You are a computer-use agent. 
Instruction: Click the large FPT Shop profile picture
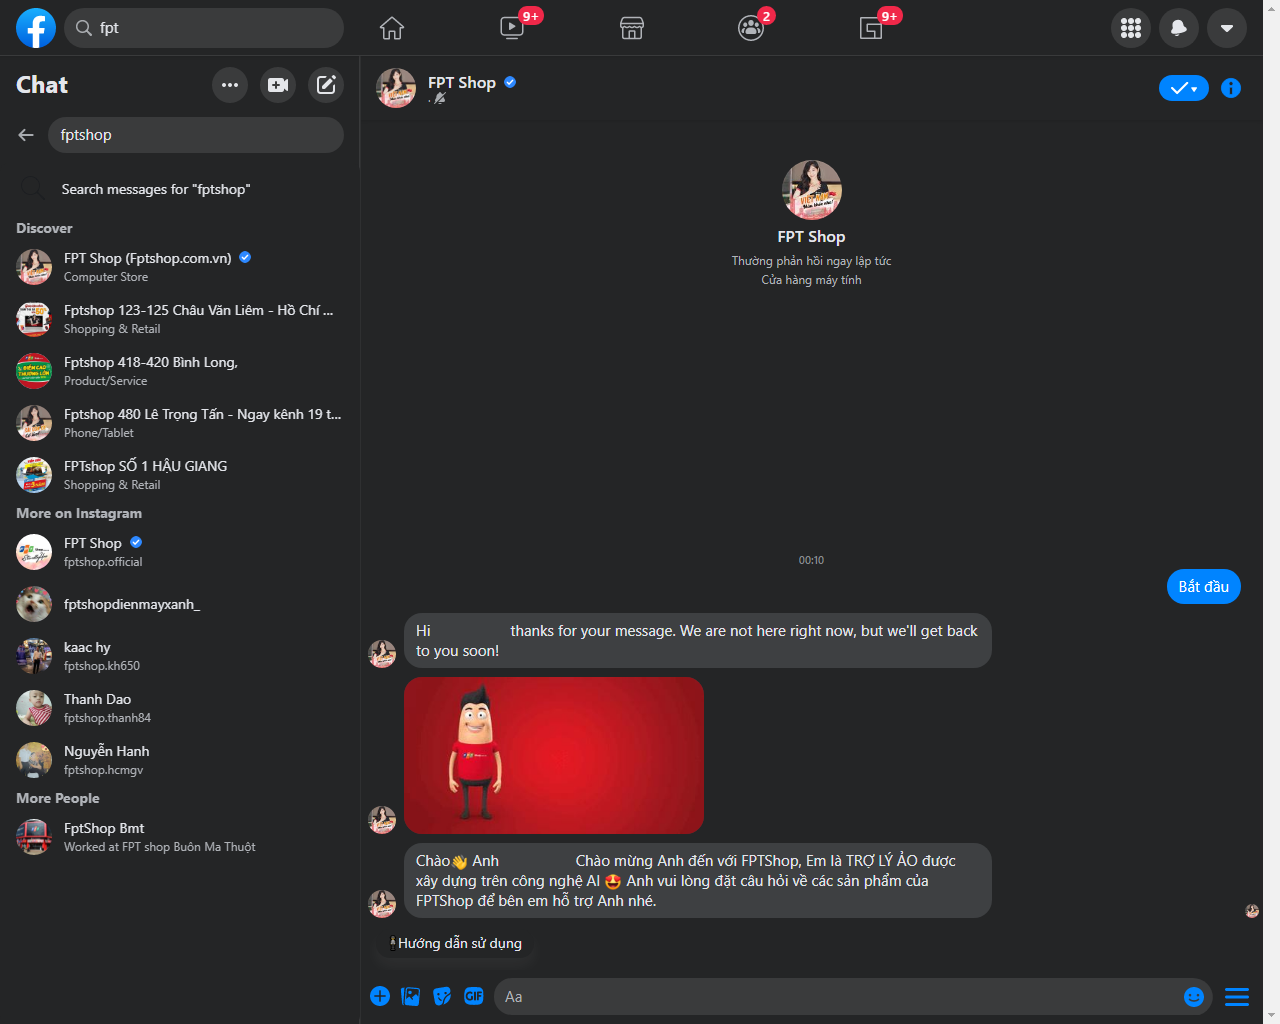(x=811, y=190)
